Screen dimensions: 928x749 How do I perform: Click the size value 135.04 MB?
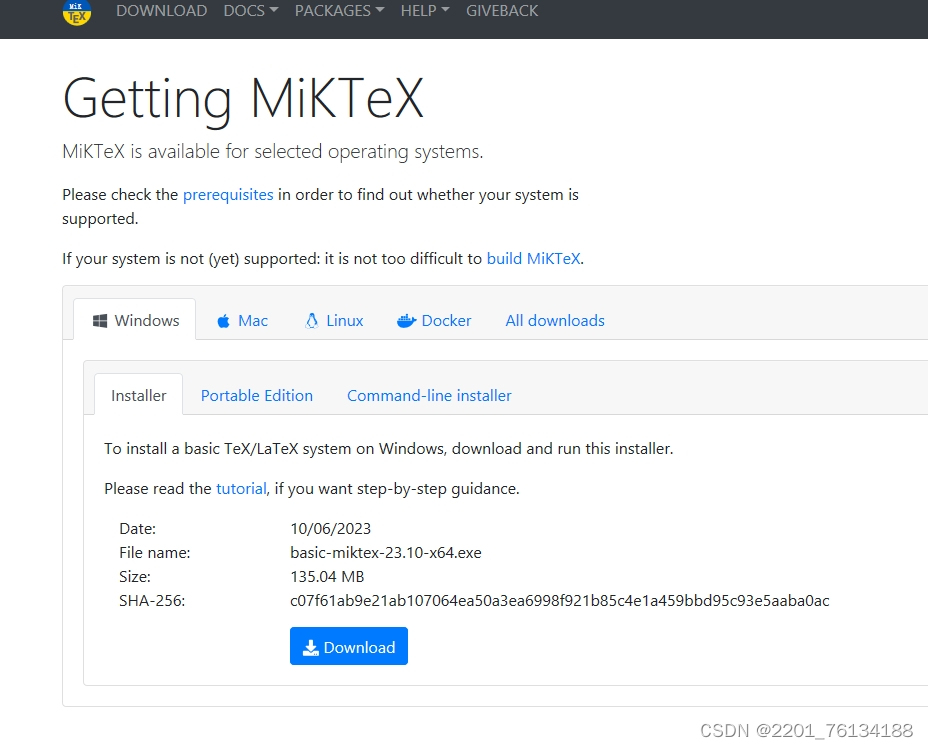(x=327, y=576)
